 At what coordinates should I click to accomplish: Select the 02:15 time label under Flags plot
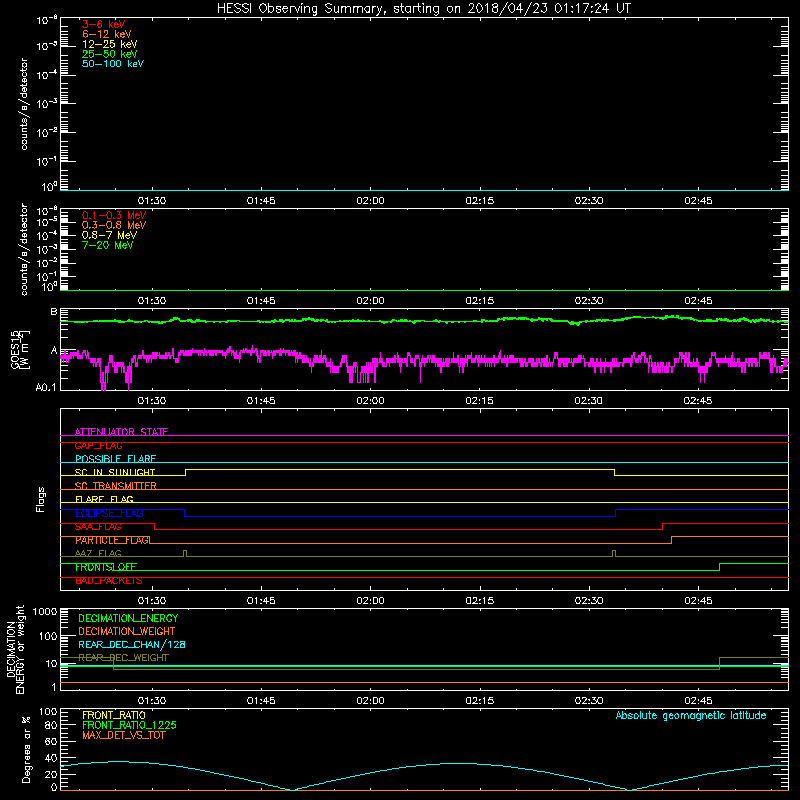[480, 601]
